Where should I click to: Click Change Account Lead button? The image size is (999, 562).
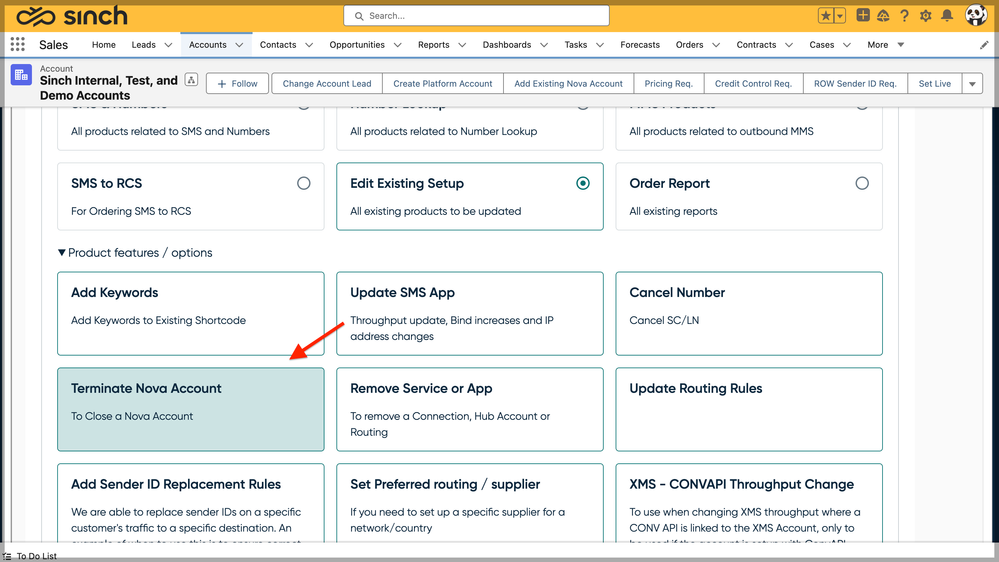click(x=327, y=83)
